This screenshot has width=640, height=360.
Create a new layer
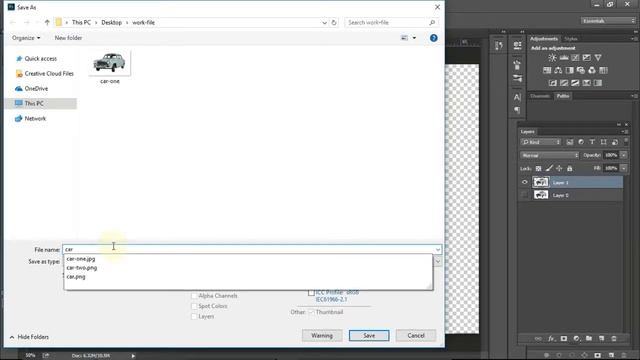601,339
